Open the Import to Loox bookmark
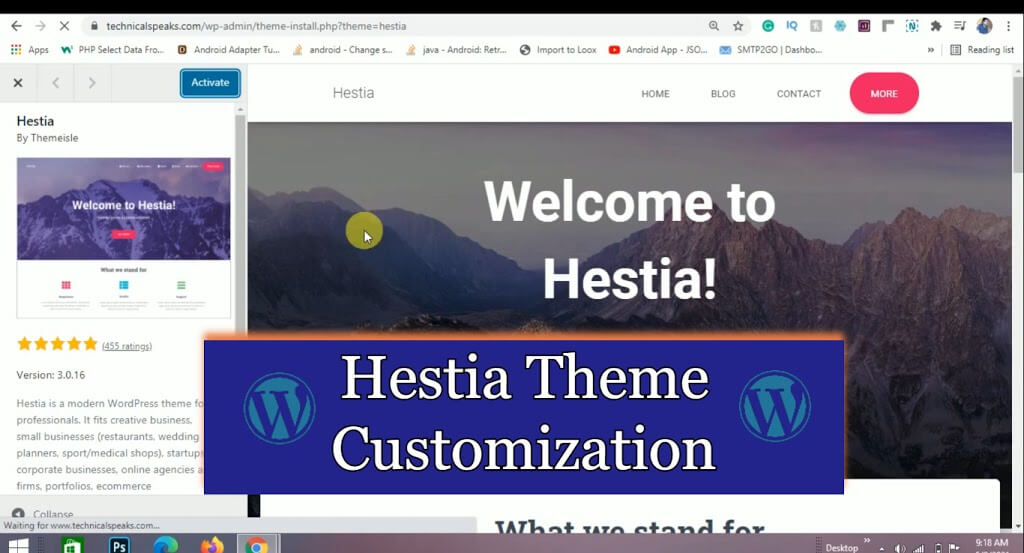This screenshot has width=1024, height=553. coord(558,50)
